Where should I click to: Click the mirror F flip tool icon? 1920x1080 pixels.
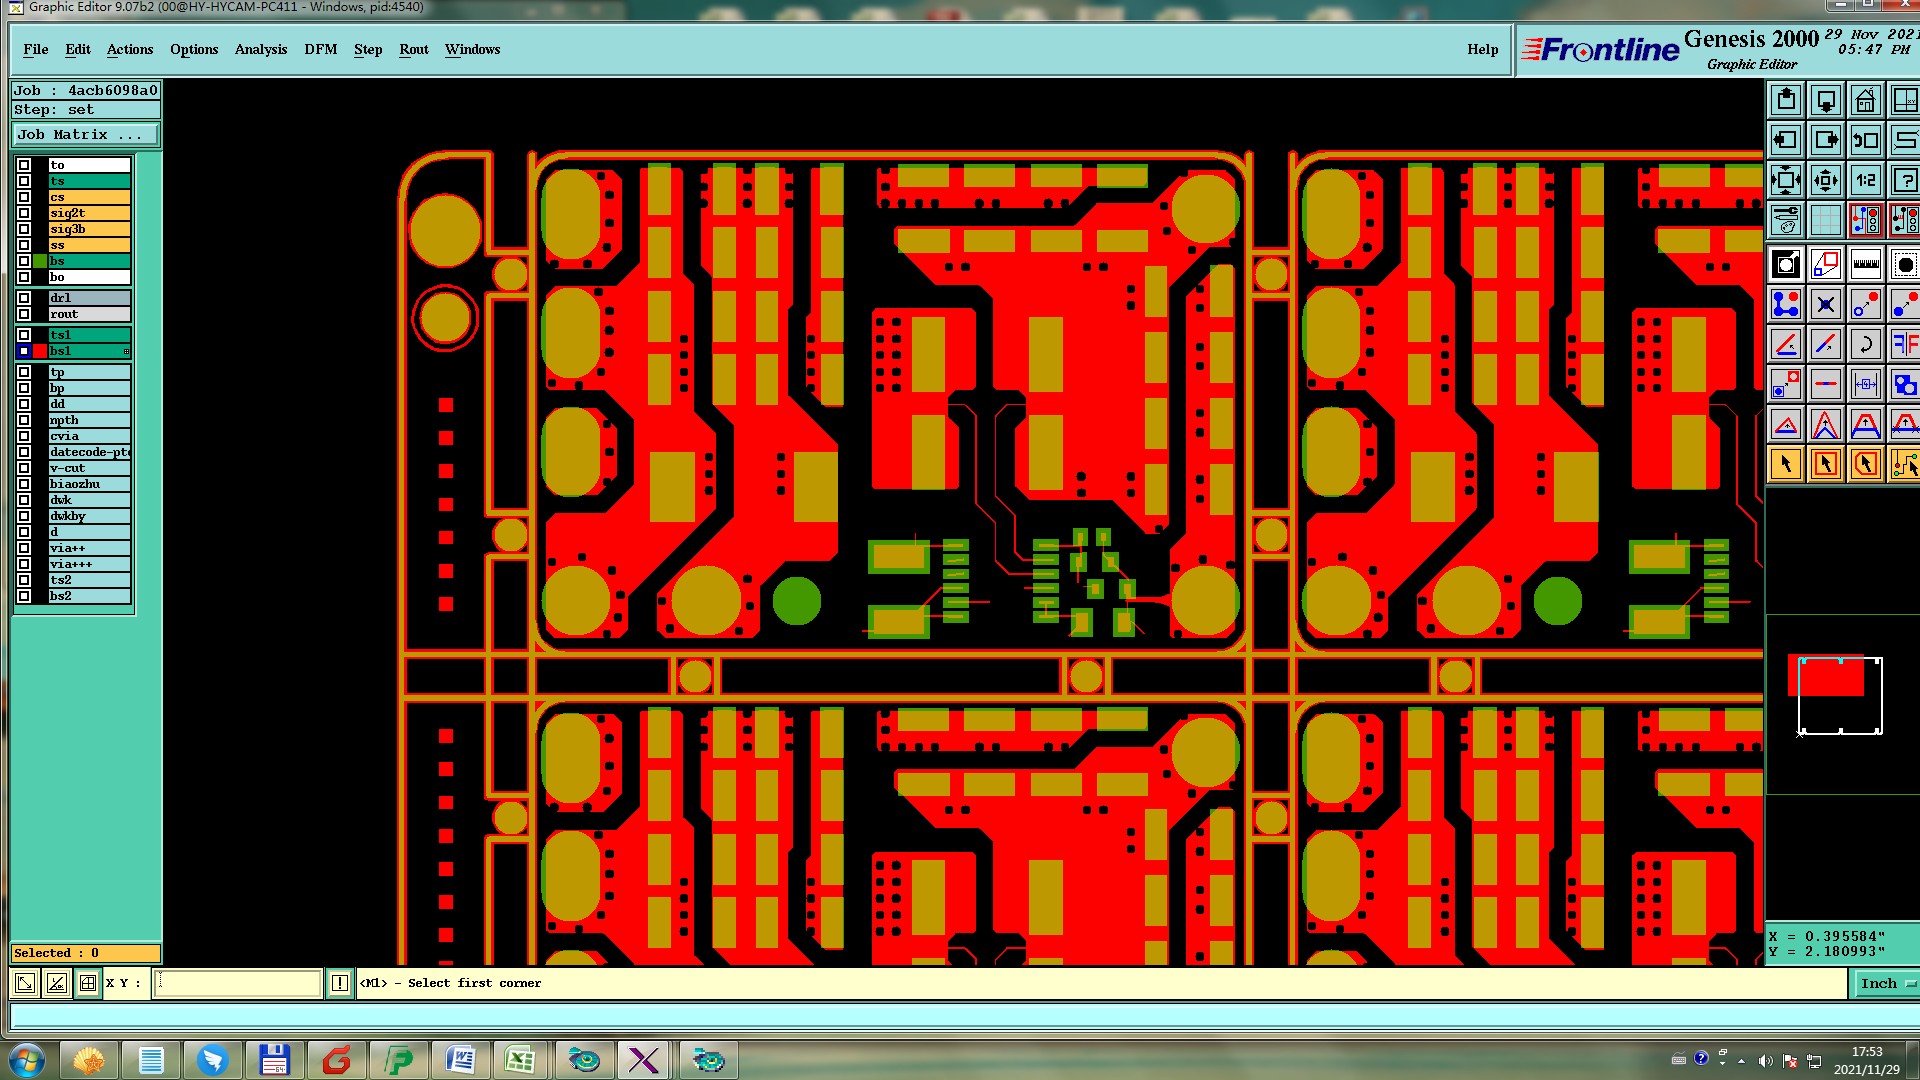1904,345
